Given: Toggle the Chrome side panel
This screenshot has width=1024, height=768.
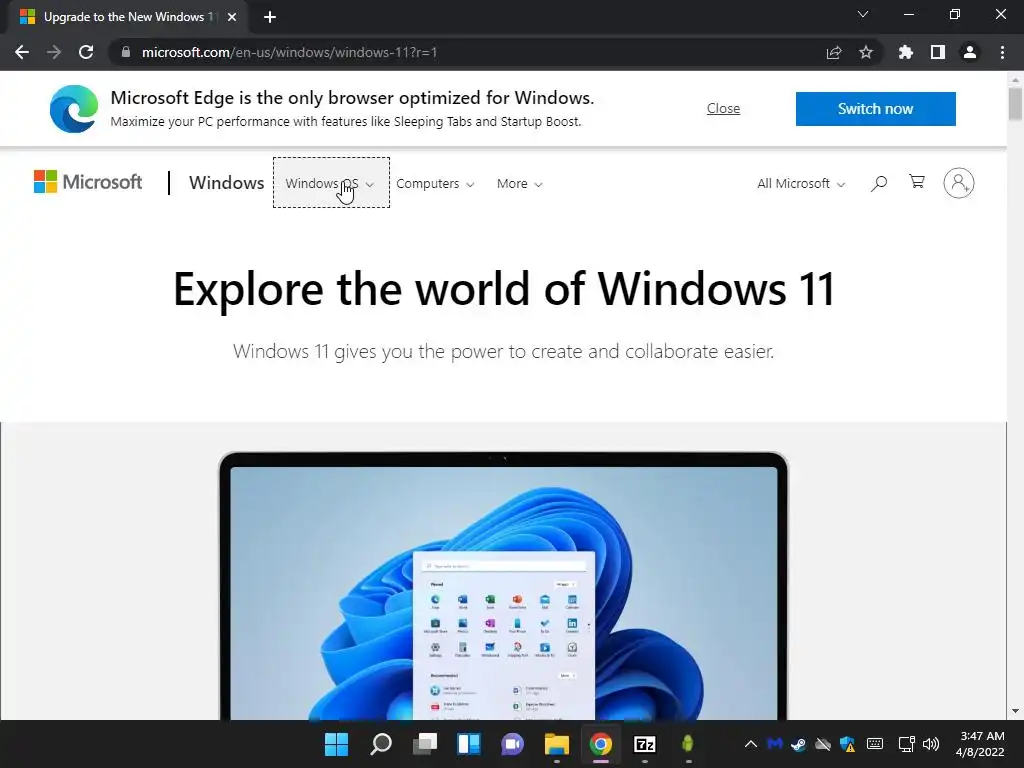Looking at the screenshot, I should click(938, 52).
